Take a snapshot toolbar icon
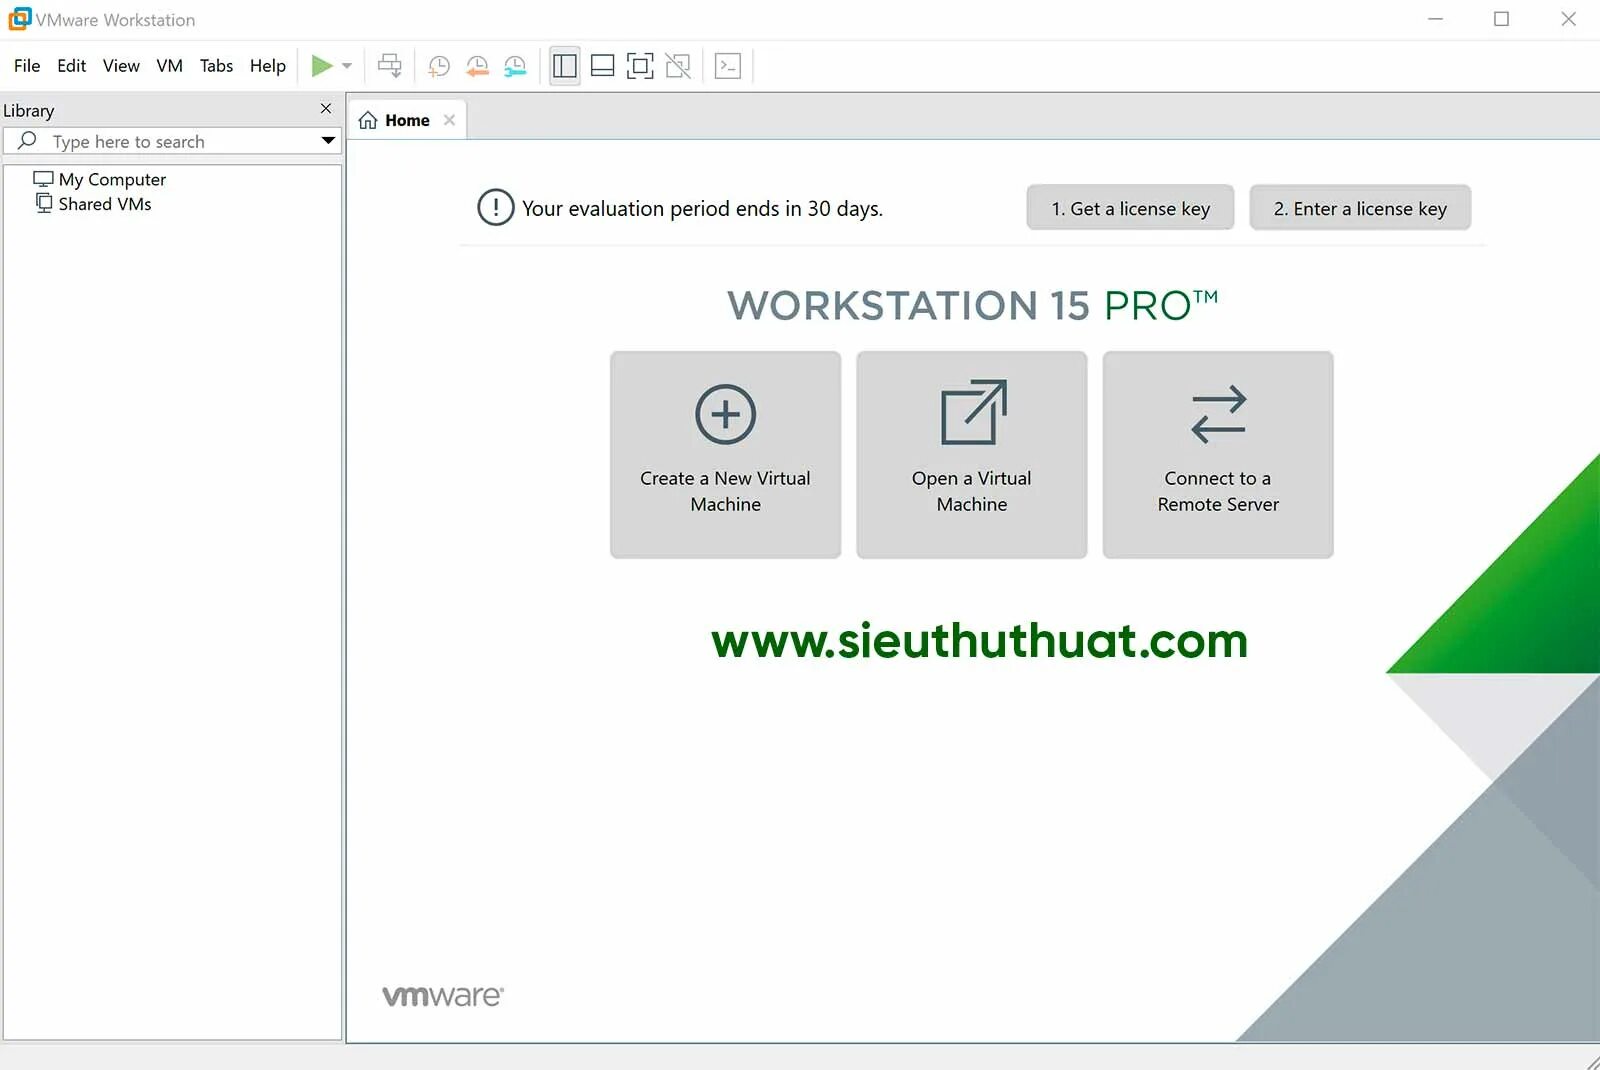This screenshot has height=1070, width=1600. [x=439, y=66]
